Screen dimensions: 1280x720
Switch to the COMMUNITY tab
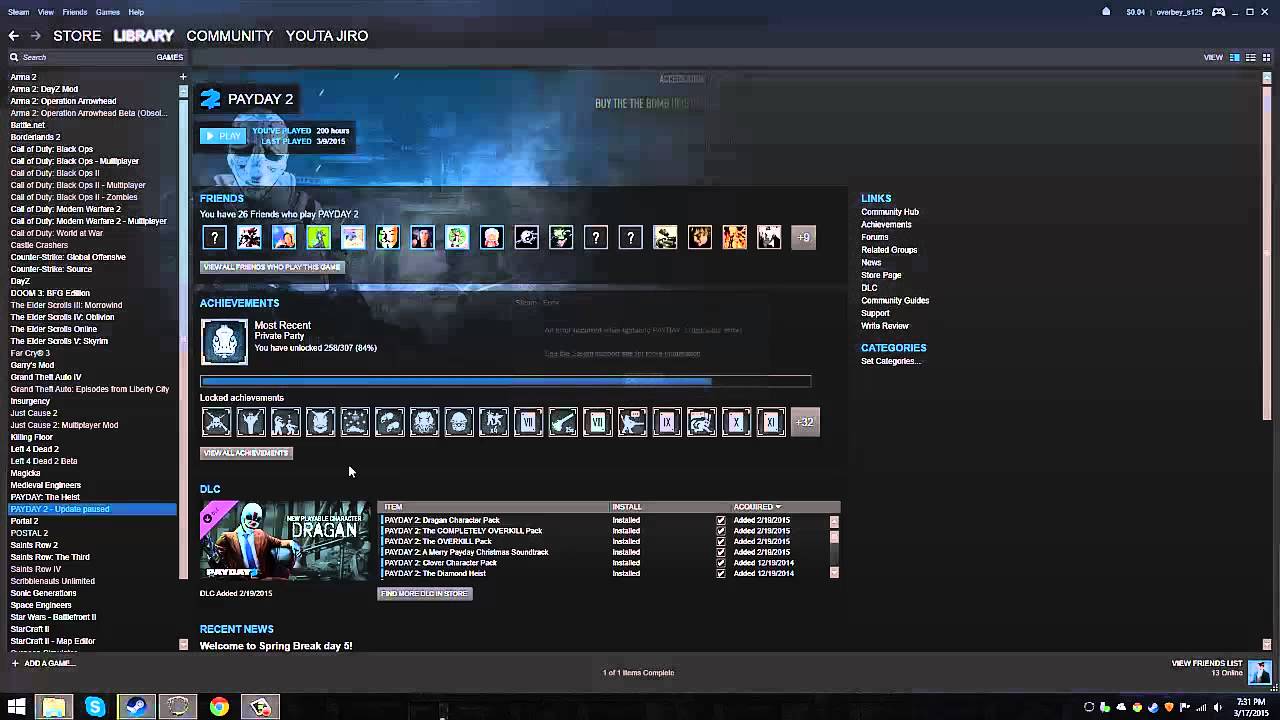pos(229,36)
